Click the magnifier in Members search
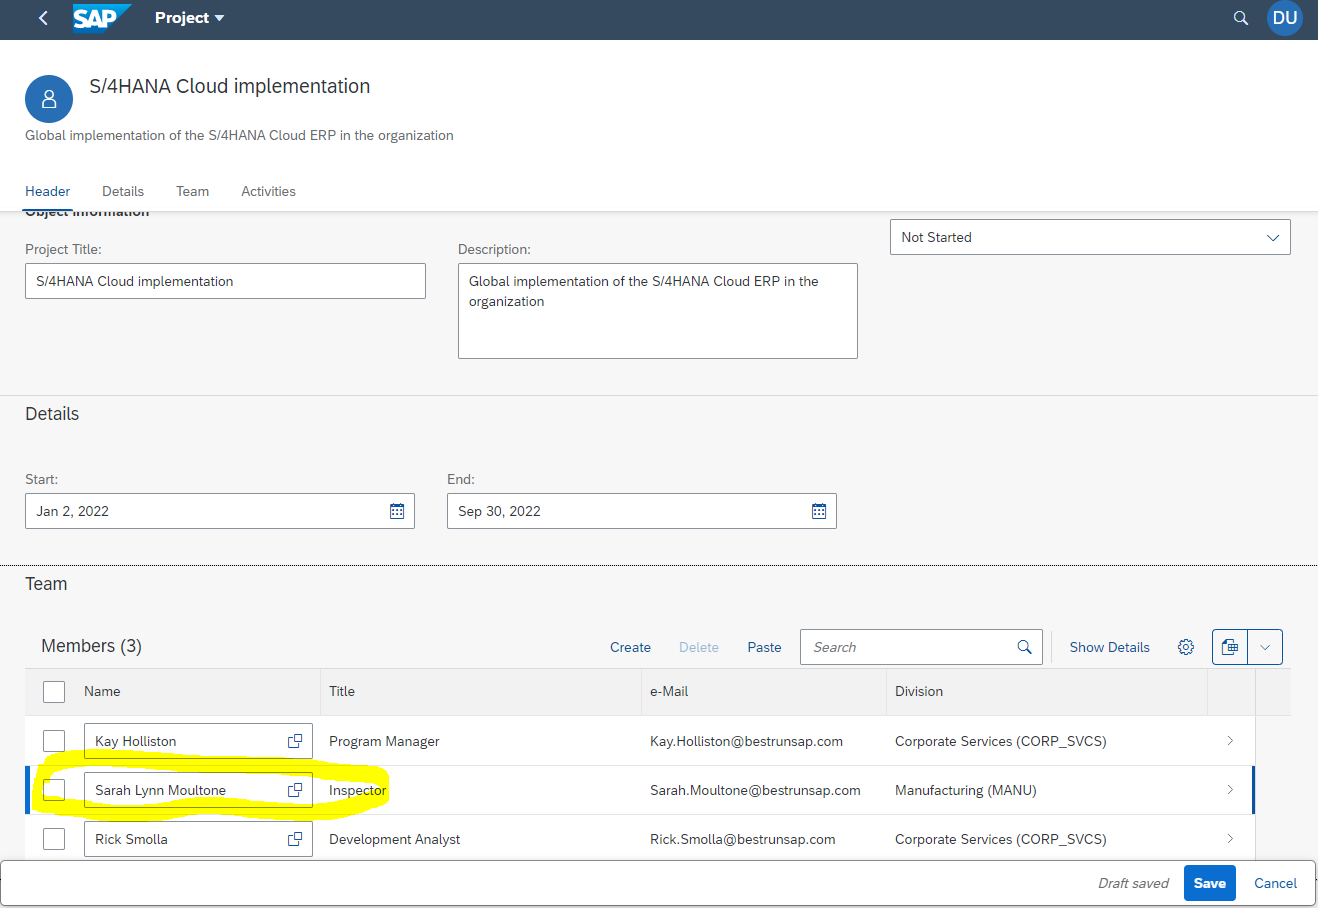Screen dimensions: 1318x908 click(1024, 647)
